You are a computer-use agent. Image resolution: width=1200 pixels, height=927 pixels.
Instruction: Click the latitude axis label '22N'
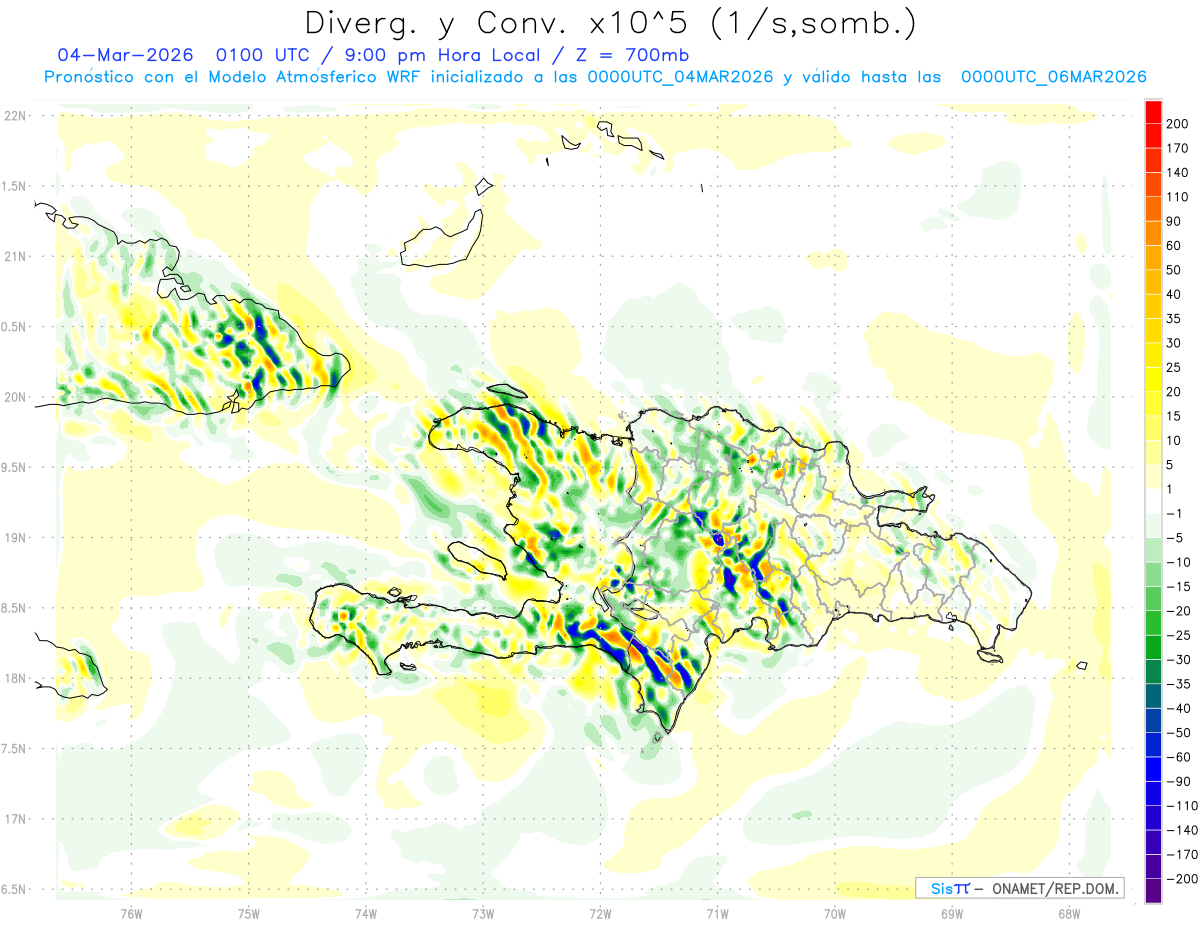(x=15, y=116)
